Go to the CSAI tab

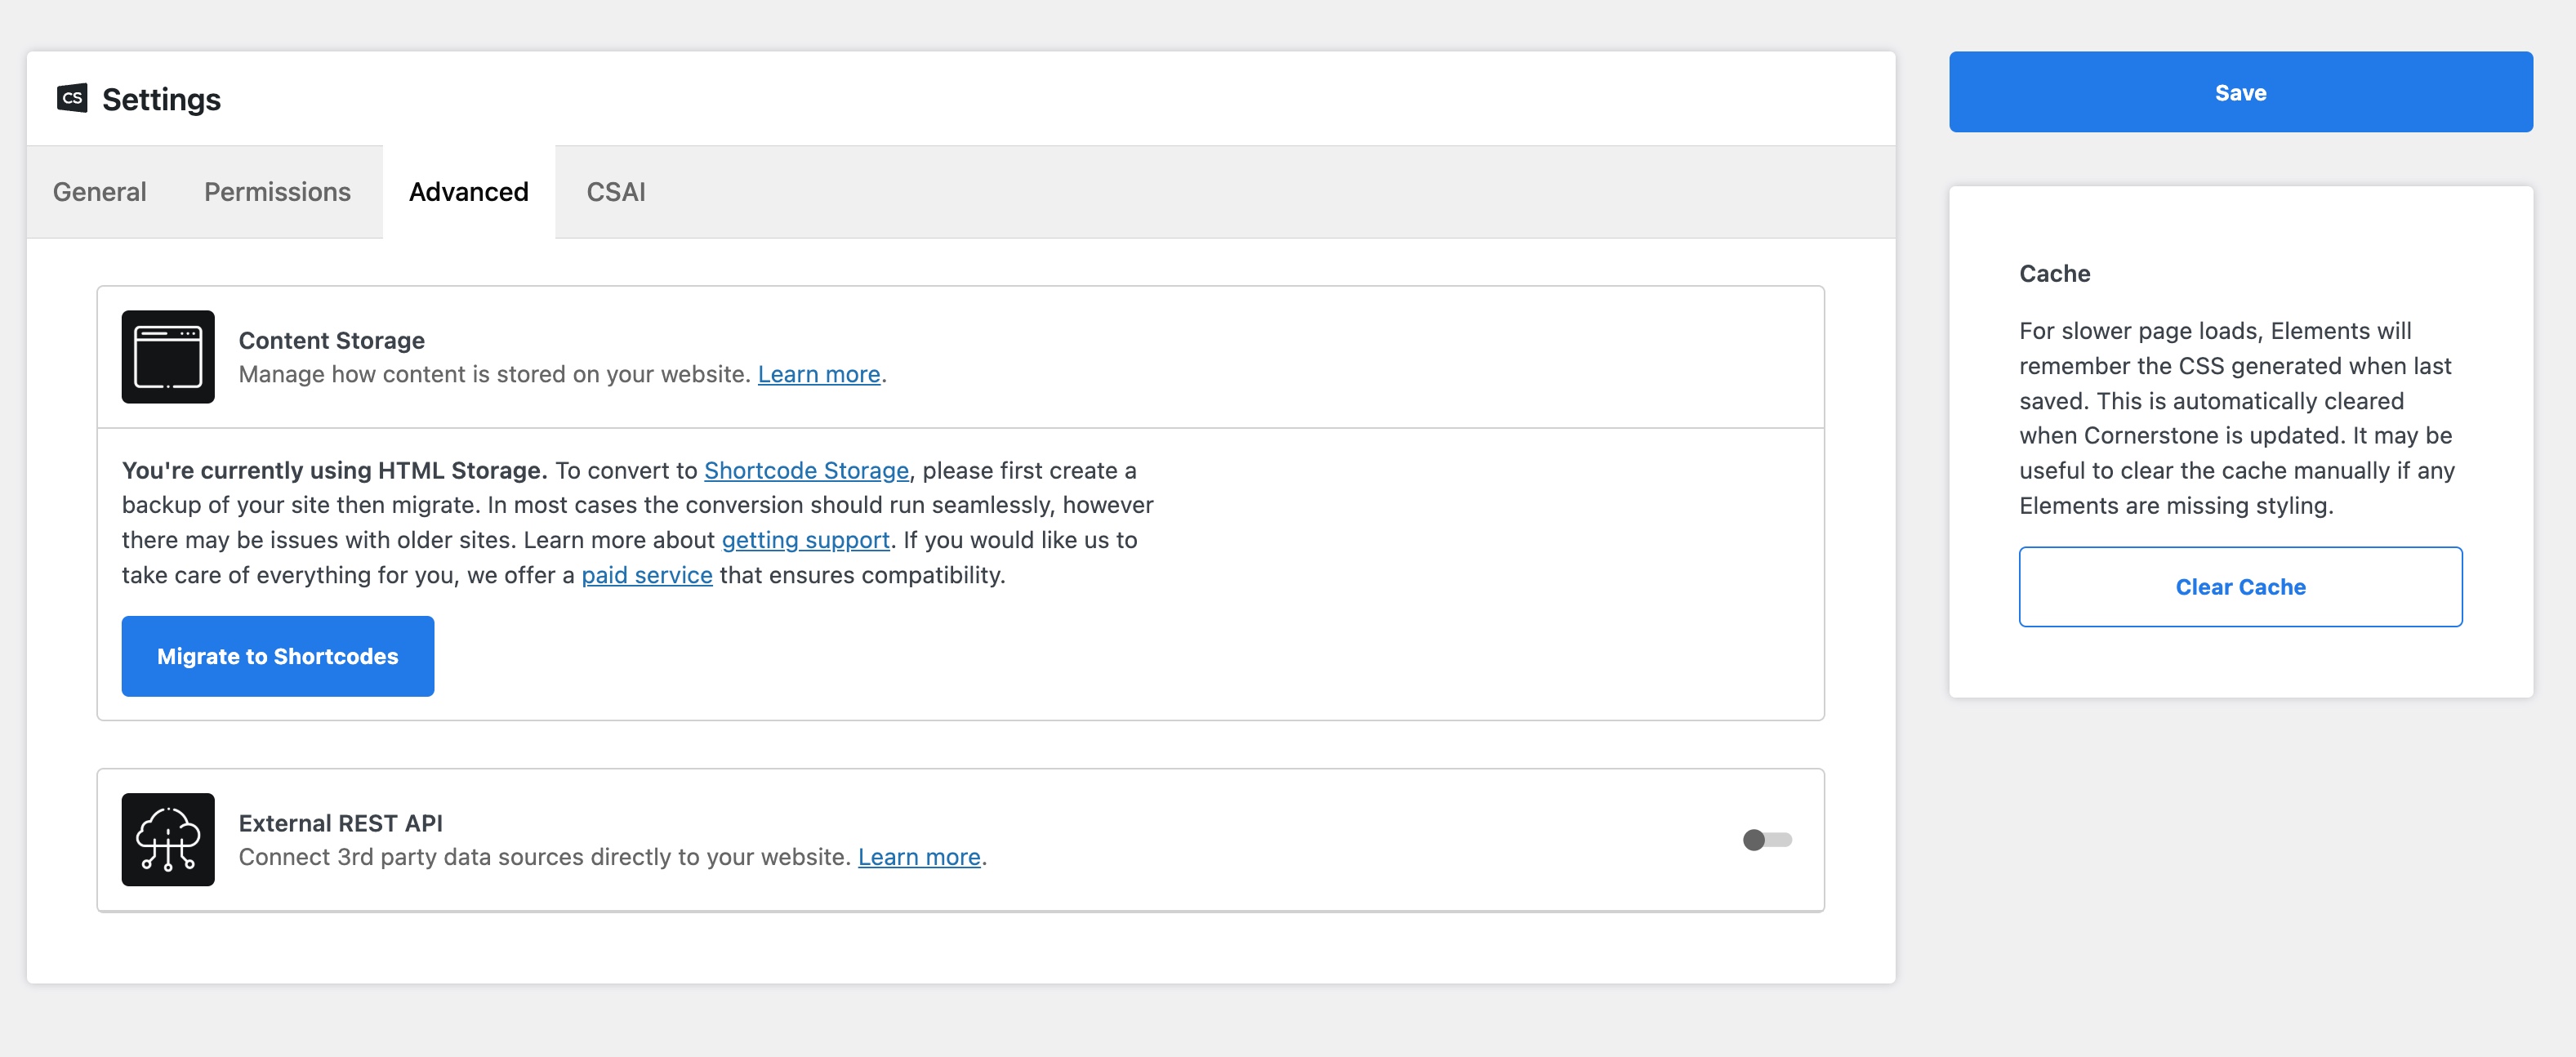click(616, 192)
